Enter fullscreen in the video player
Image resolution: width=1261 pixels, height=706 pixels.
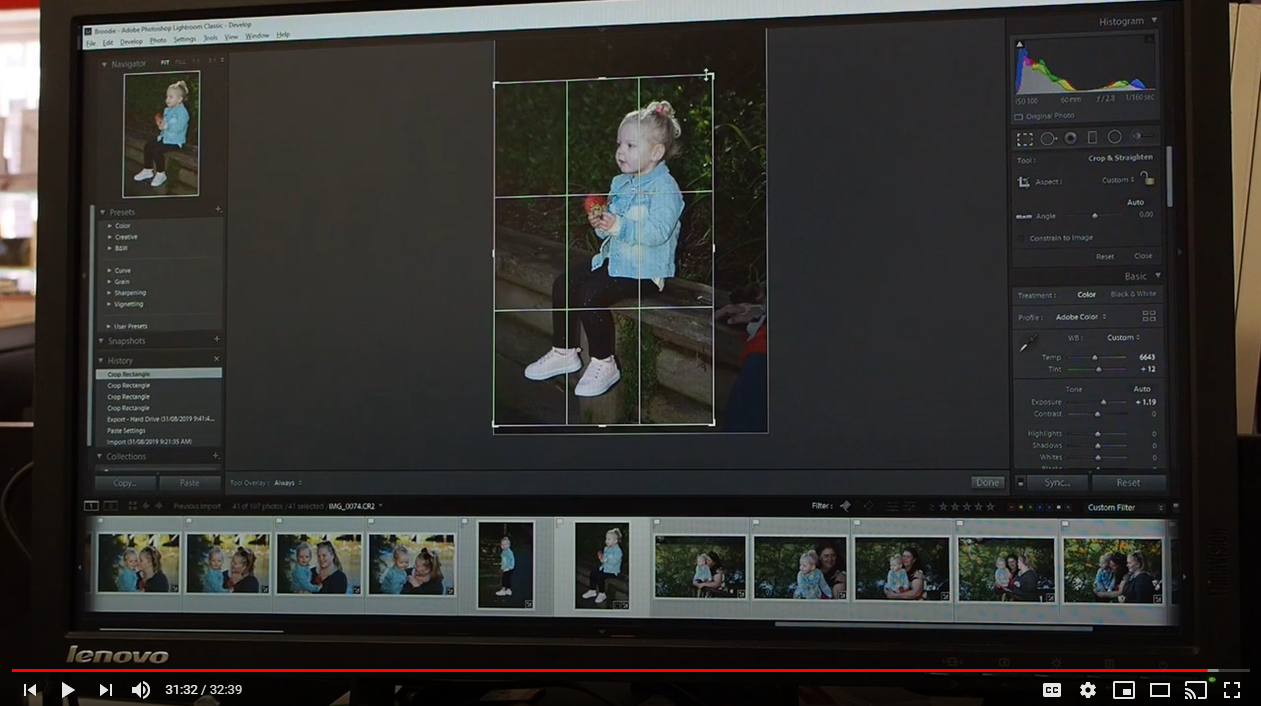tap(1232, 690)
